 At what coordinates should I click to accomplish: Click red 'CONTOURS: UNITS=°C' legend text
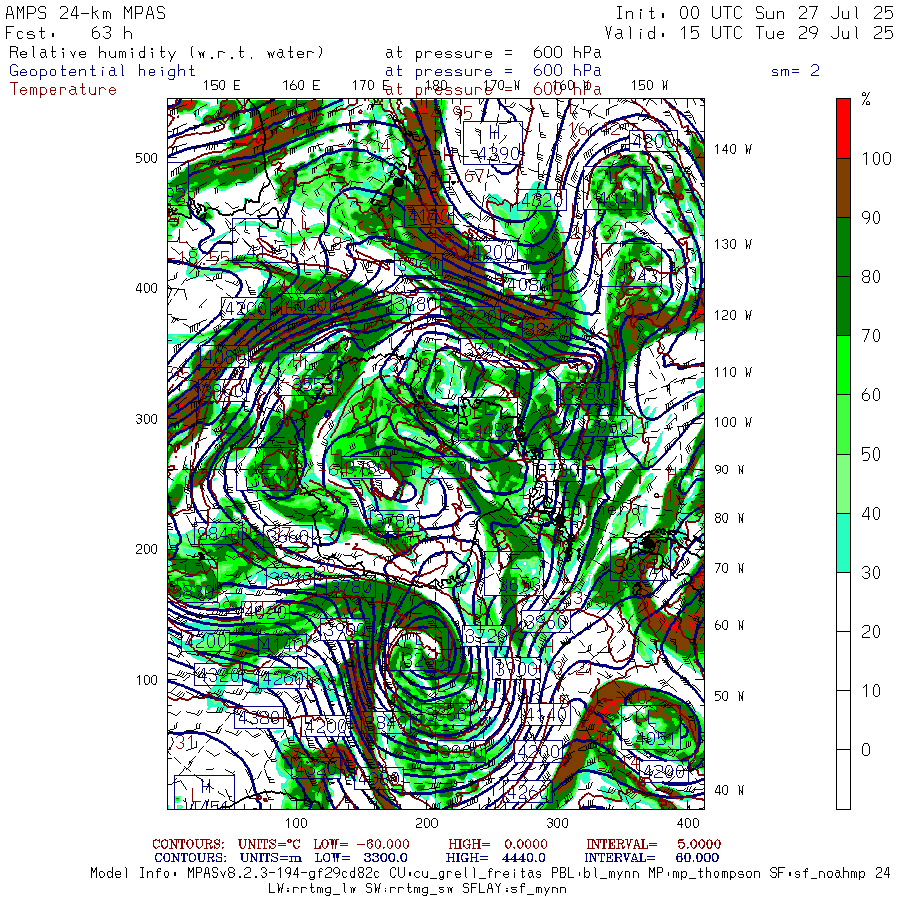[227, 844]
